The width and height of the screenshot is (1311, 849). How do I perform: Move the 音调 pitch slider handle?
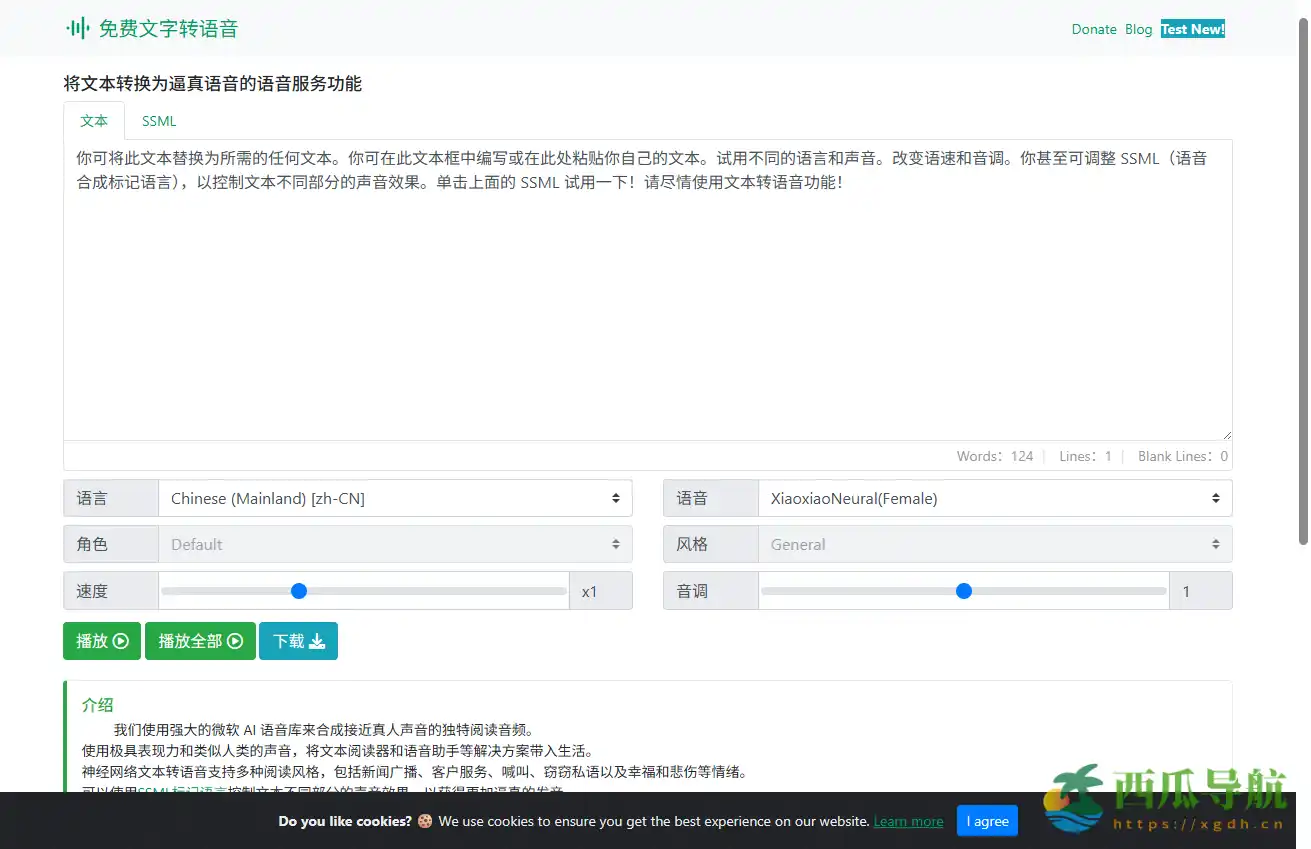pos(963,590)
